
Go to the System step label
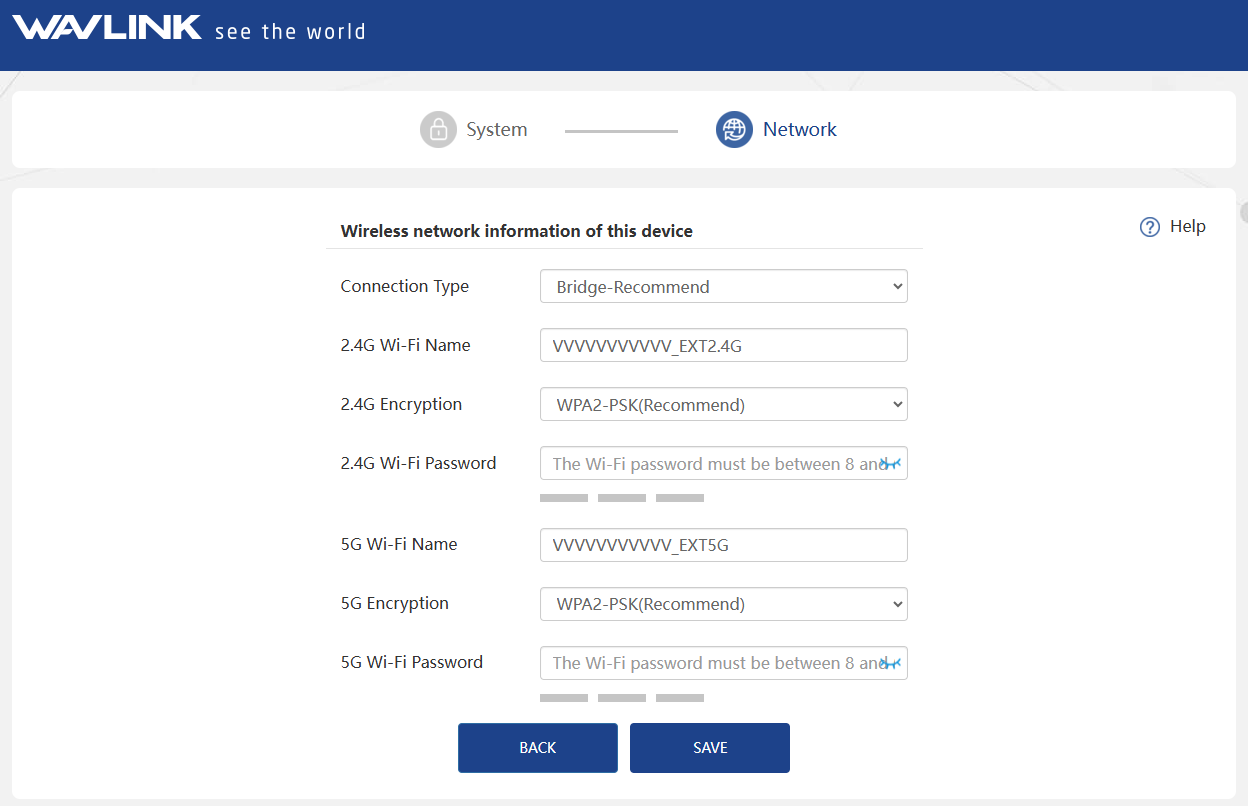click(496, 130)
